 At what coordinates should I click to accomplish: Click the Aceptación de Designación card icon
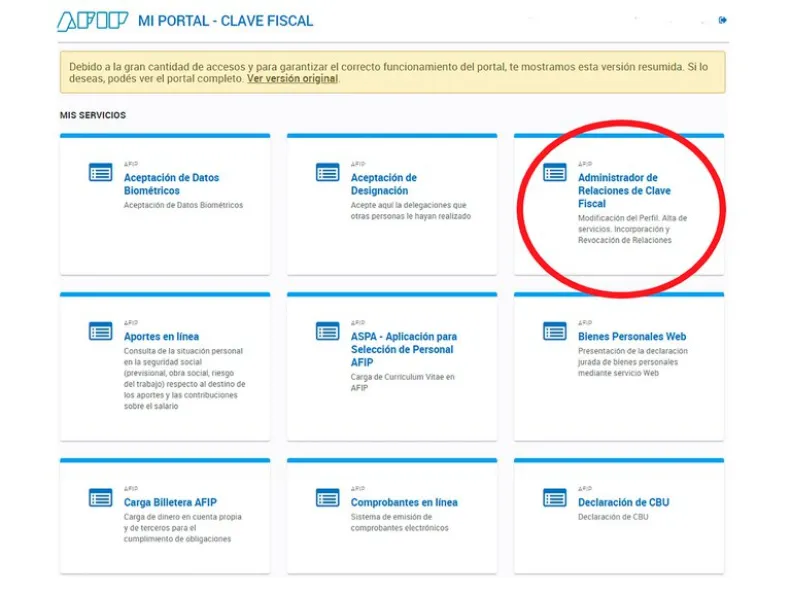327,173
